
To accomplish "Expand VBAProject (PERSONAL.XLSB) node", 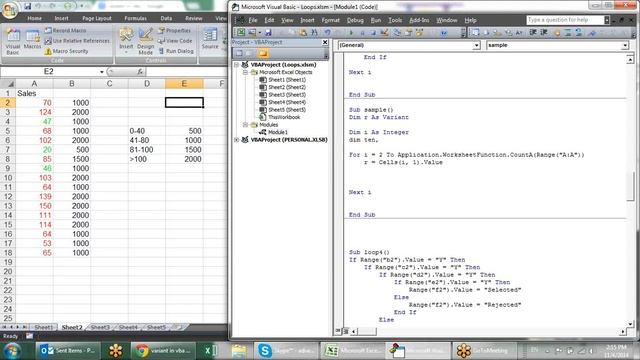I will [236, 140].
